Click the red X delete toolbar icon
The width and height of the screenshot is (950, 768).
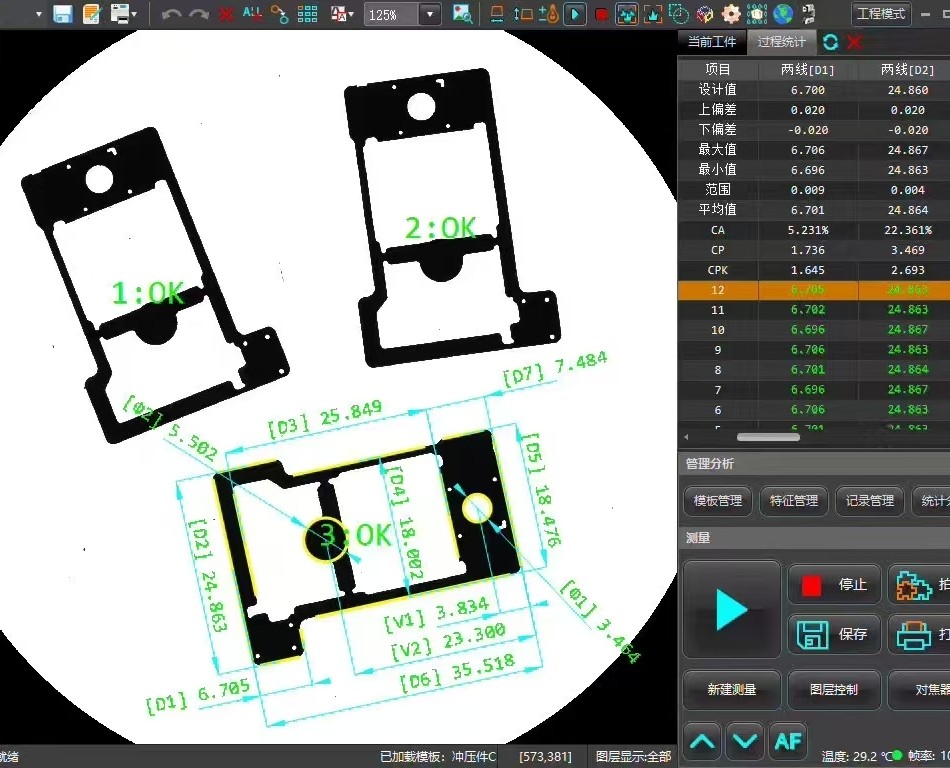click(226, 15)
